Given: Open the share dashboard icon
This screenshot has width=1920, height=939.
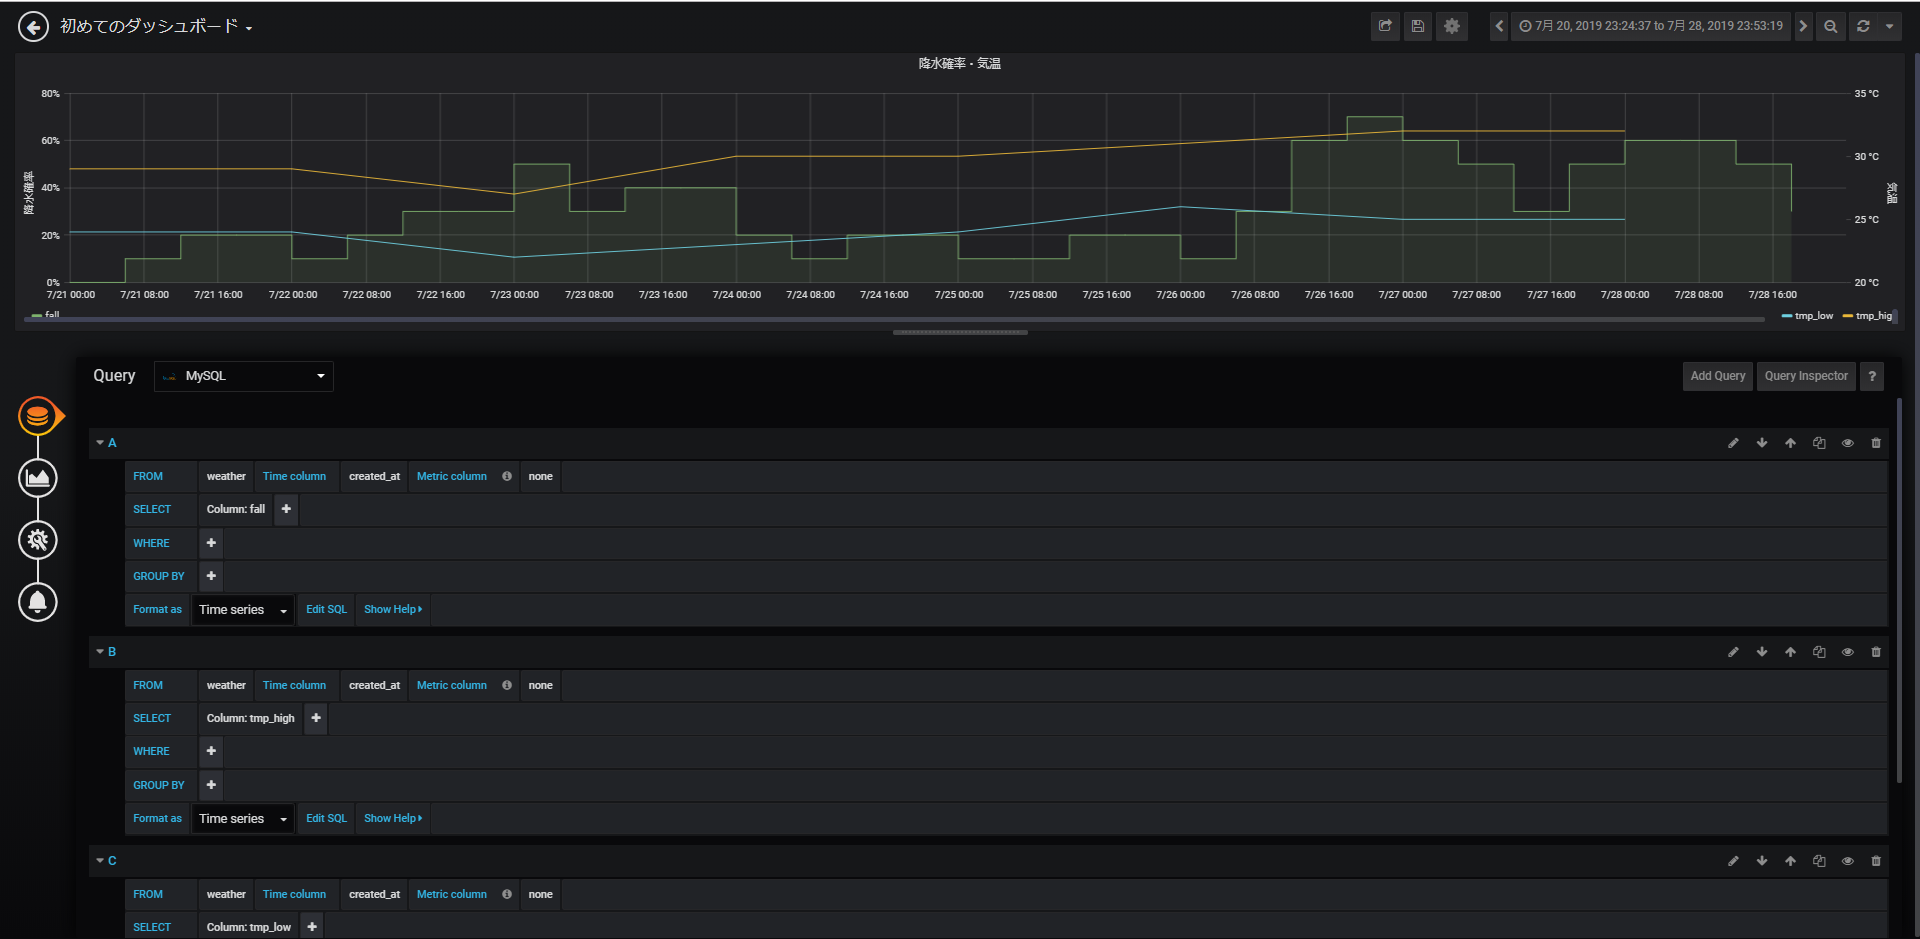Looking at the screenshot, I should click(x=1385, y=26).
